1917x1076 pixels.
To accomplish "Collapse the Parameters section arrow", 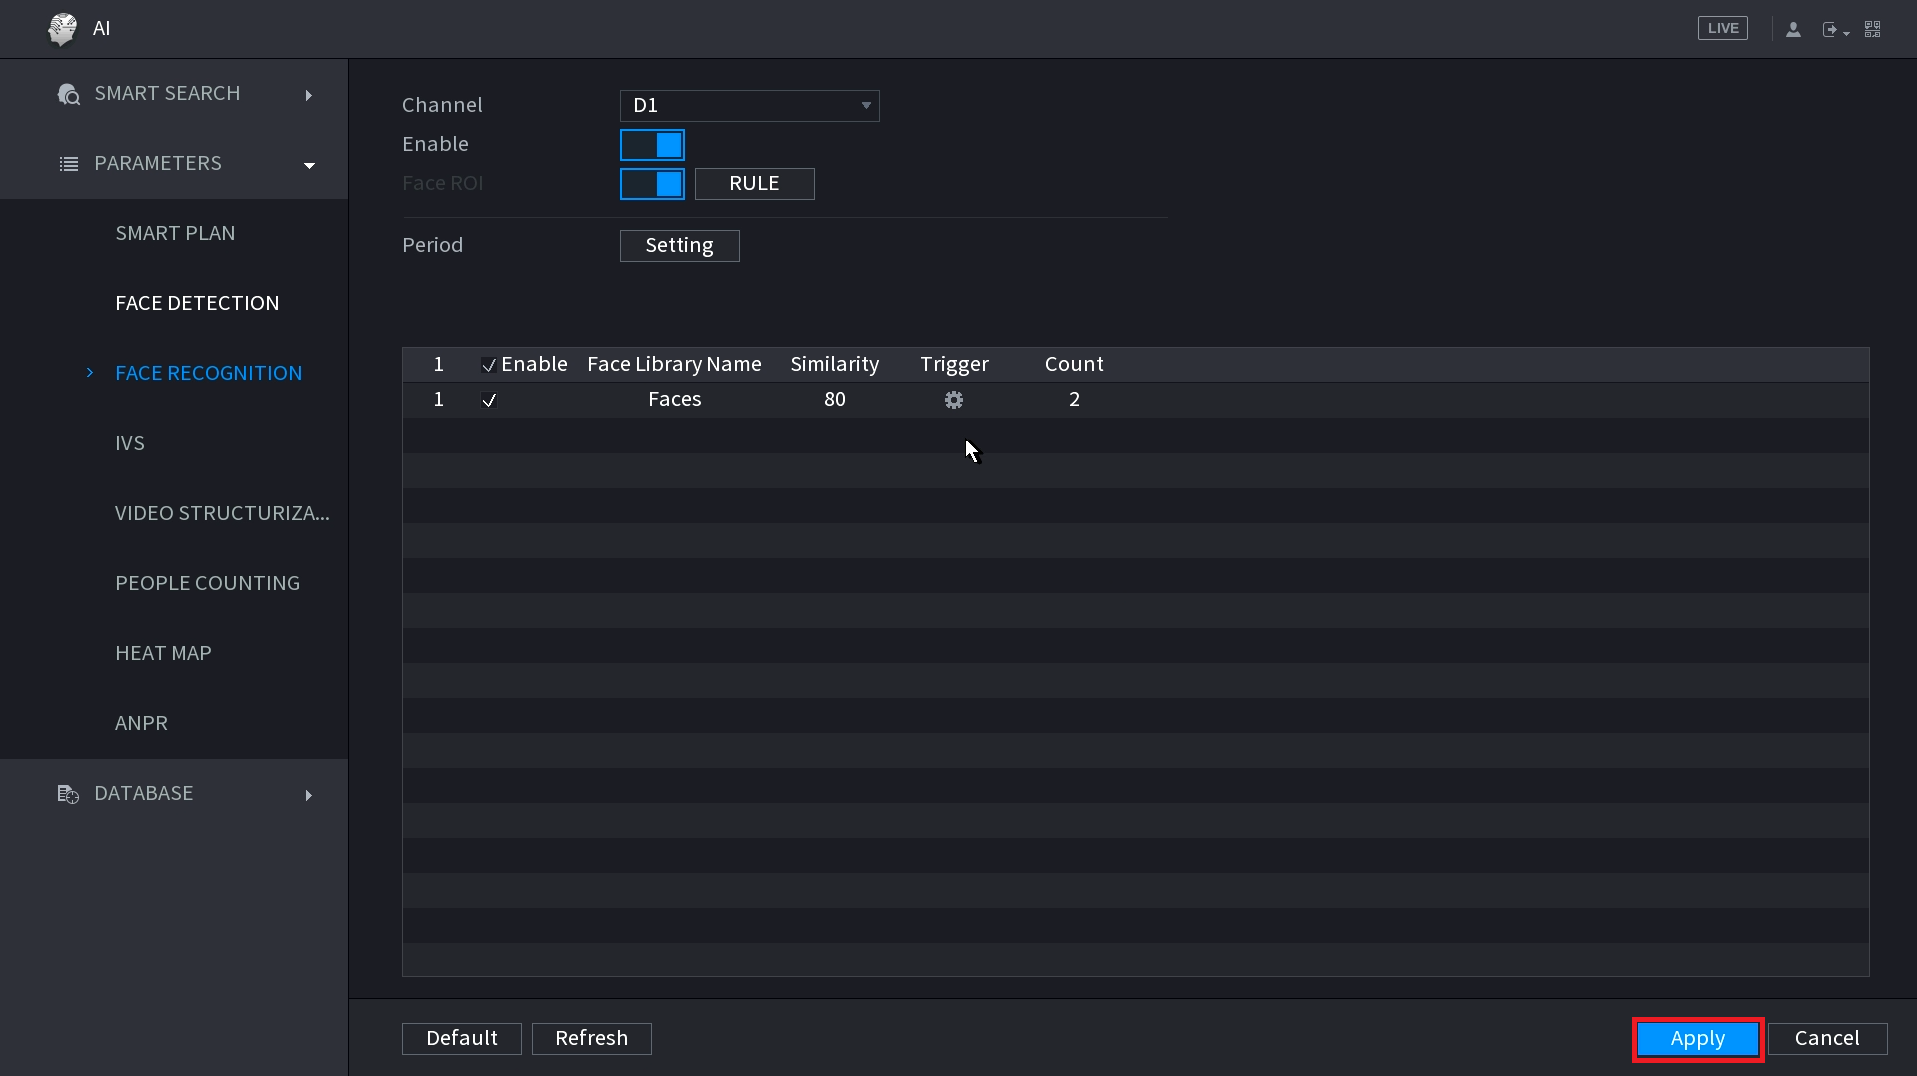I will (309, 165).
